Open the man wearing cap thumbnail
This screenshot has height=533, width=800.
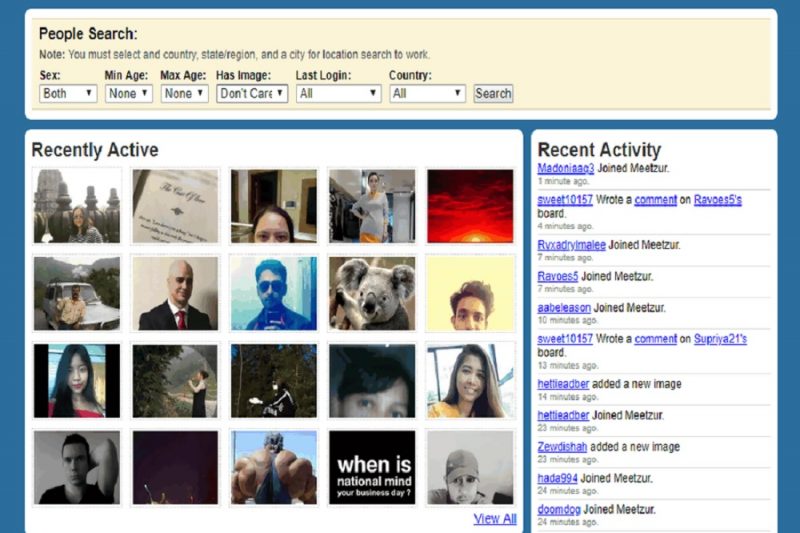pos(470,468)
